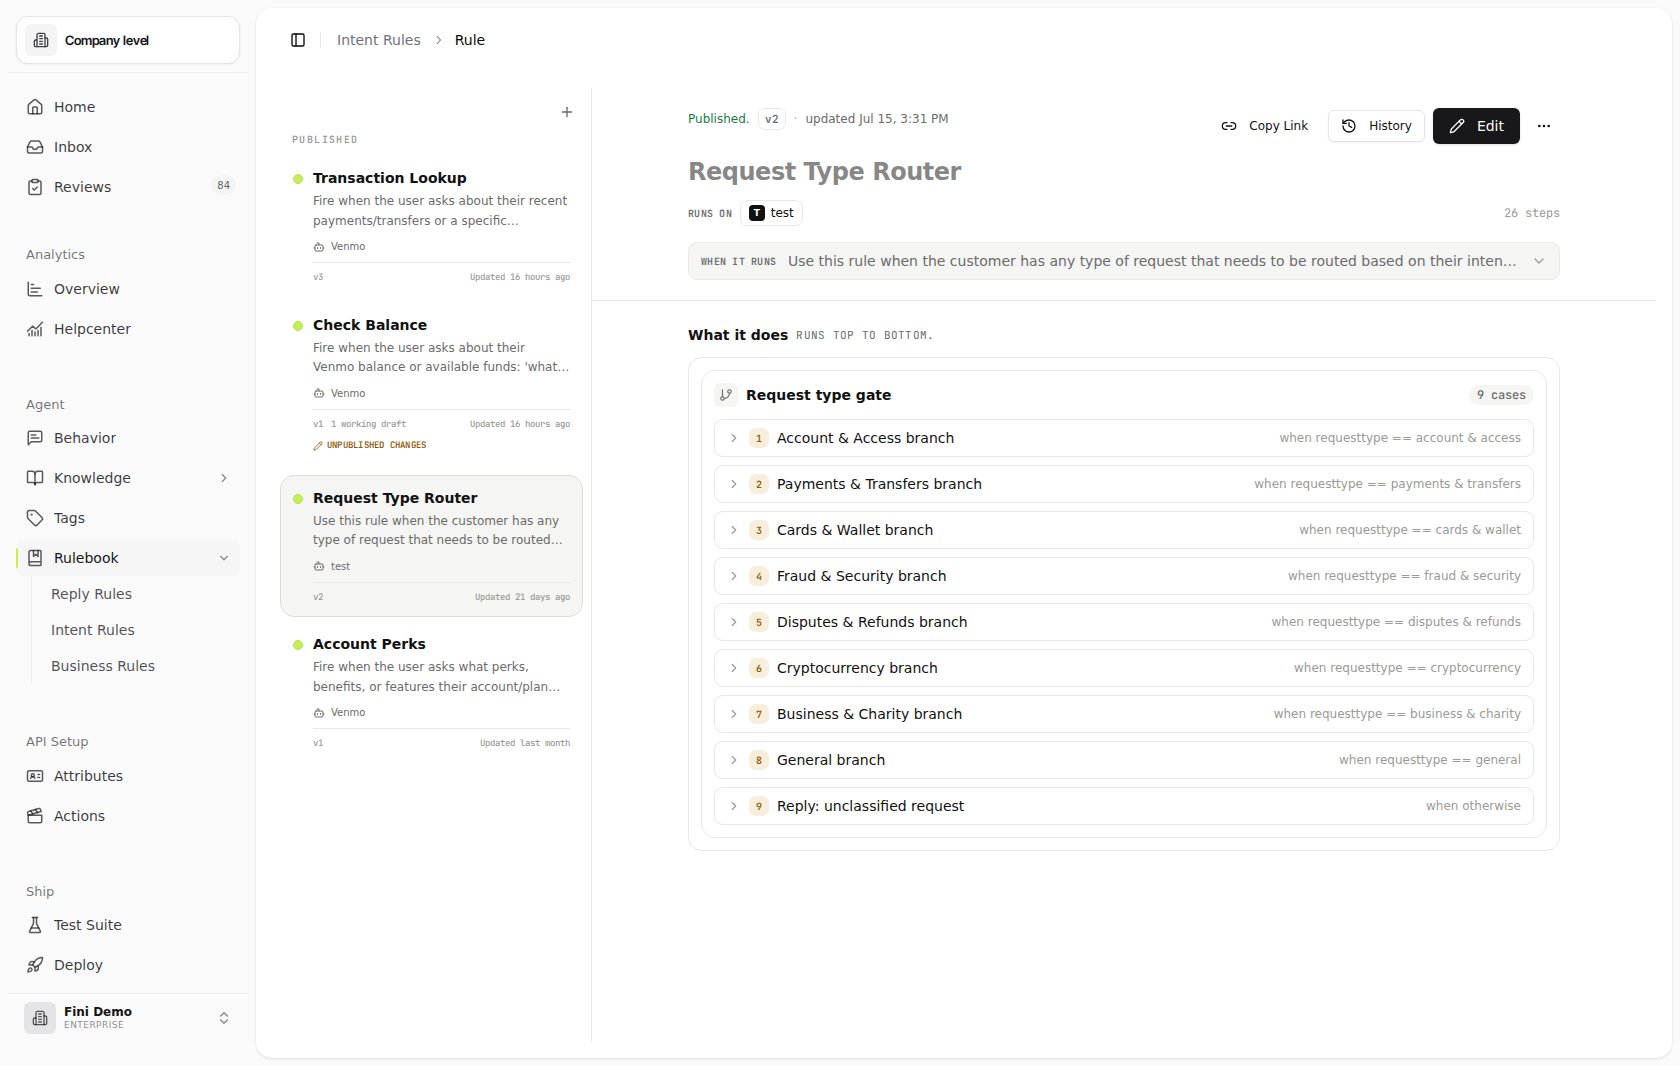Open Intent Rules submenu item
The image size is (1680, 1066).
pos(93,630)
